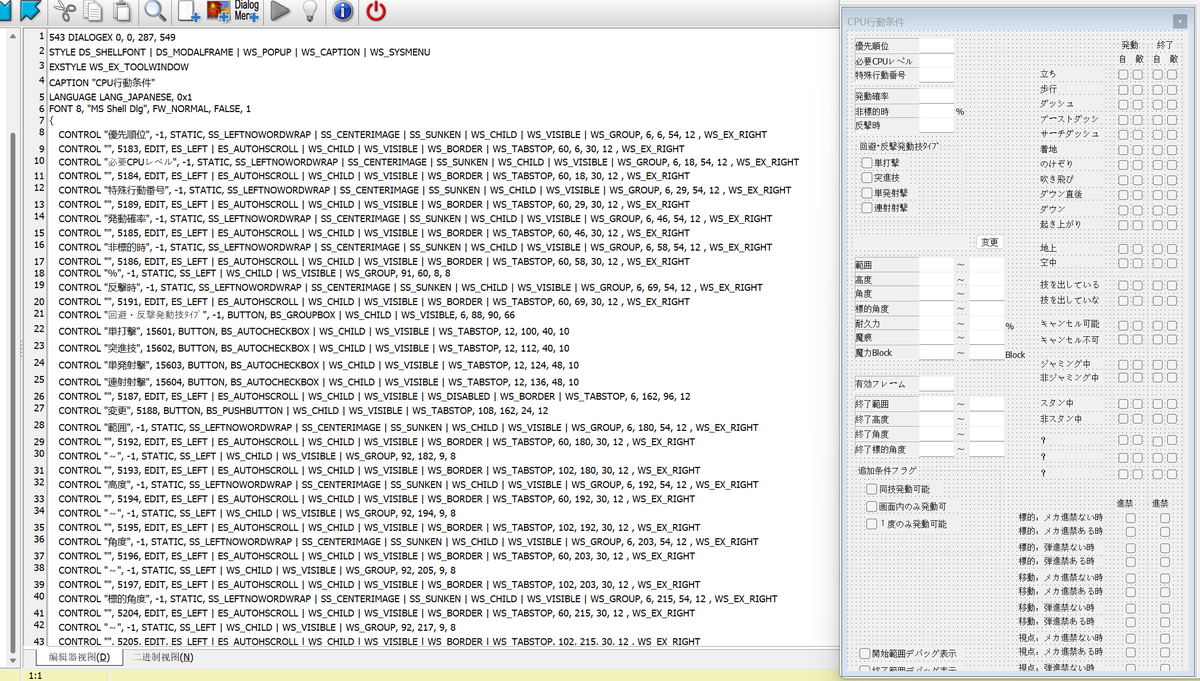Image resolution: width=1200 pixels, height=681 pixels.
Task: Switch to the 二进制视图(N) binary view tab
Action: [162, 657]
